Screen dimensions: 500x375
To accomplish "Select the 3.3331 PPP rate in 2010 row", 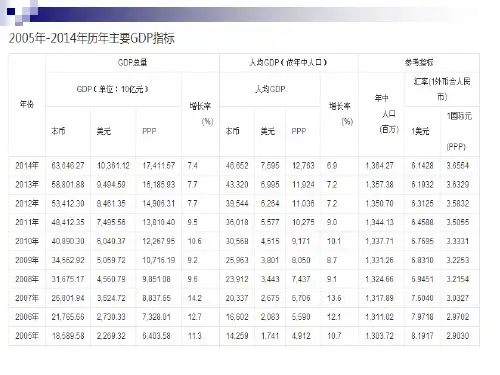I will [x=458, y=241].
